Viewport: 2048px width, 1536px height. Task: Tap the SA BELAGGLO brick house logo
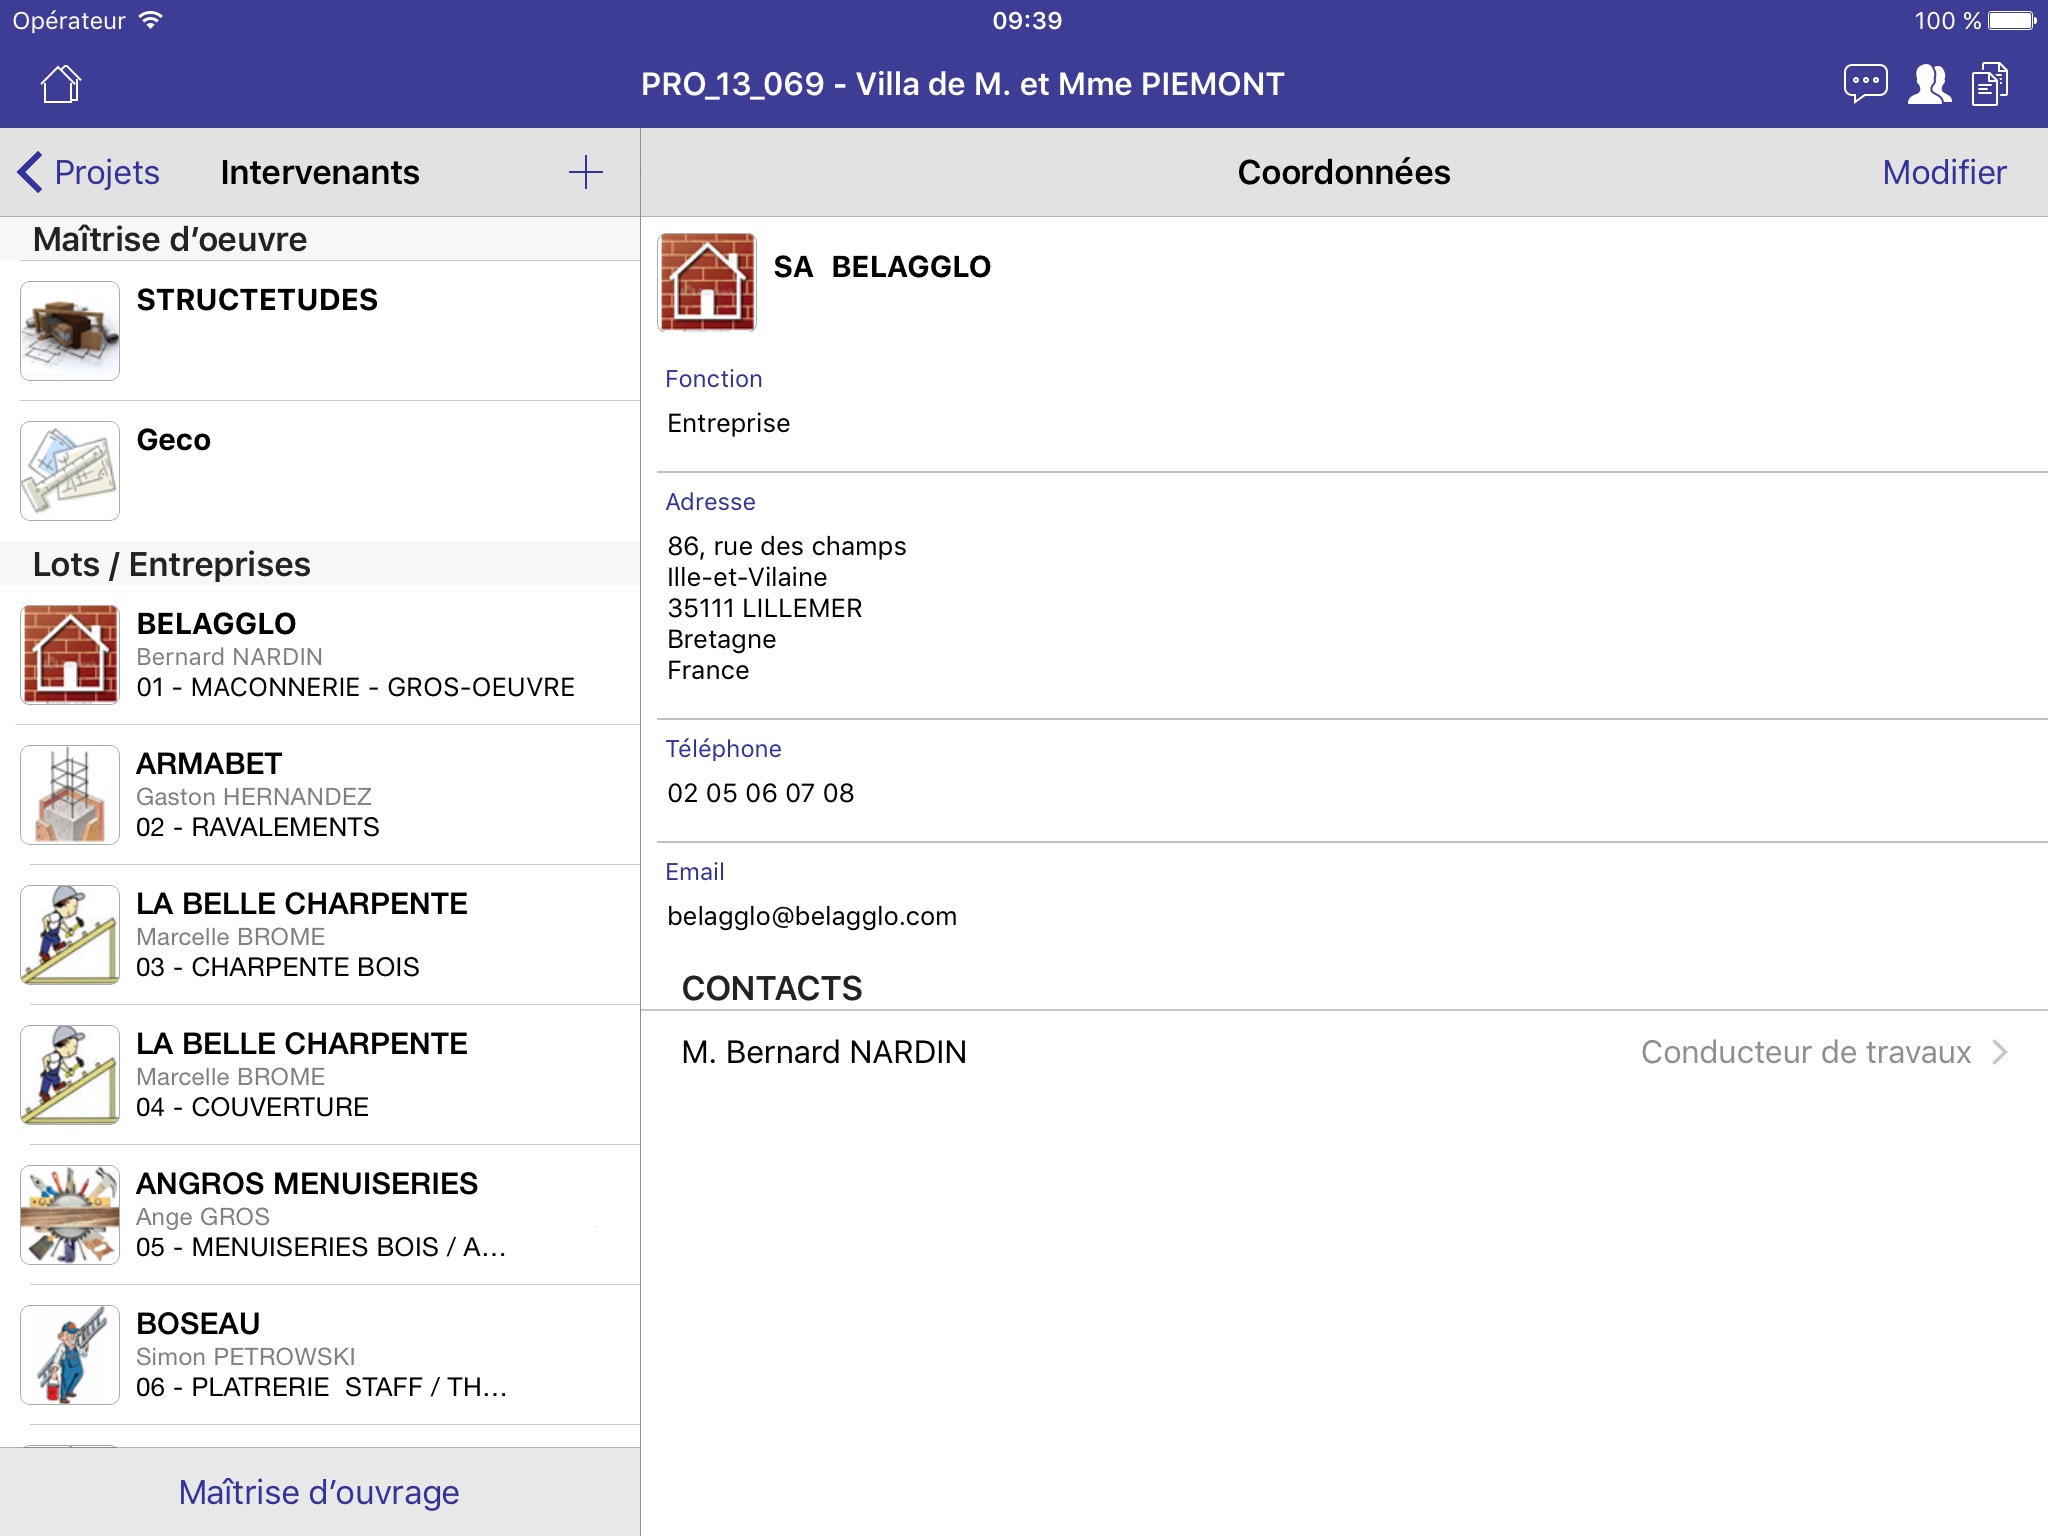point(707,282)
